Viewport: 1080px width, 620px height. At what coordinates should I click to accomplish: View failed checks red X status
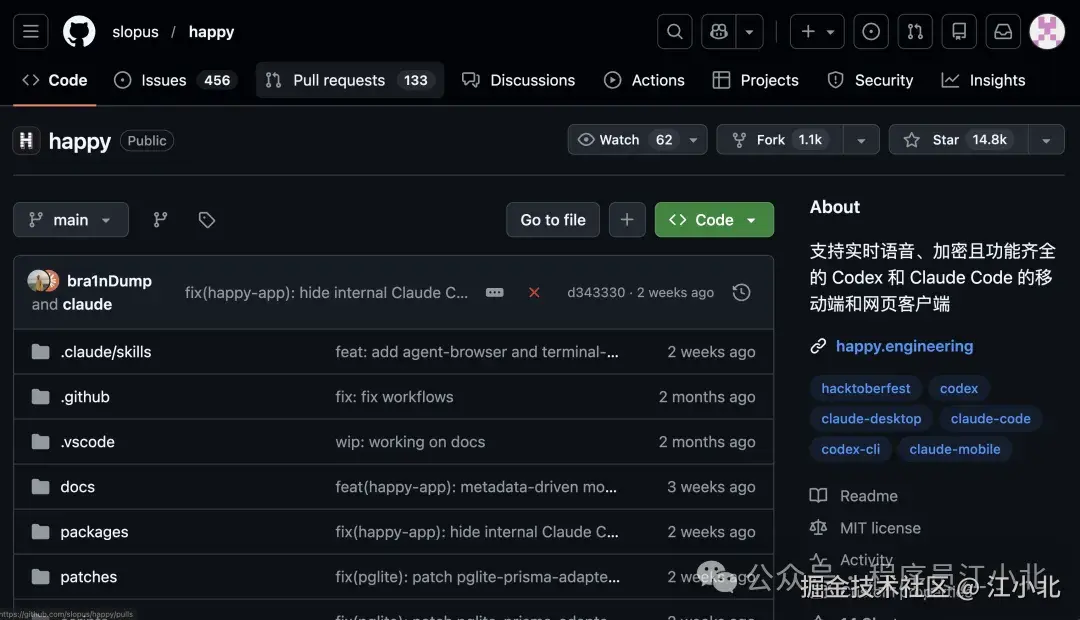(x=534, y=293)
